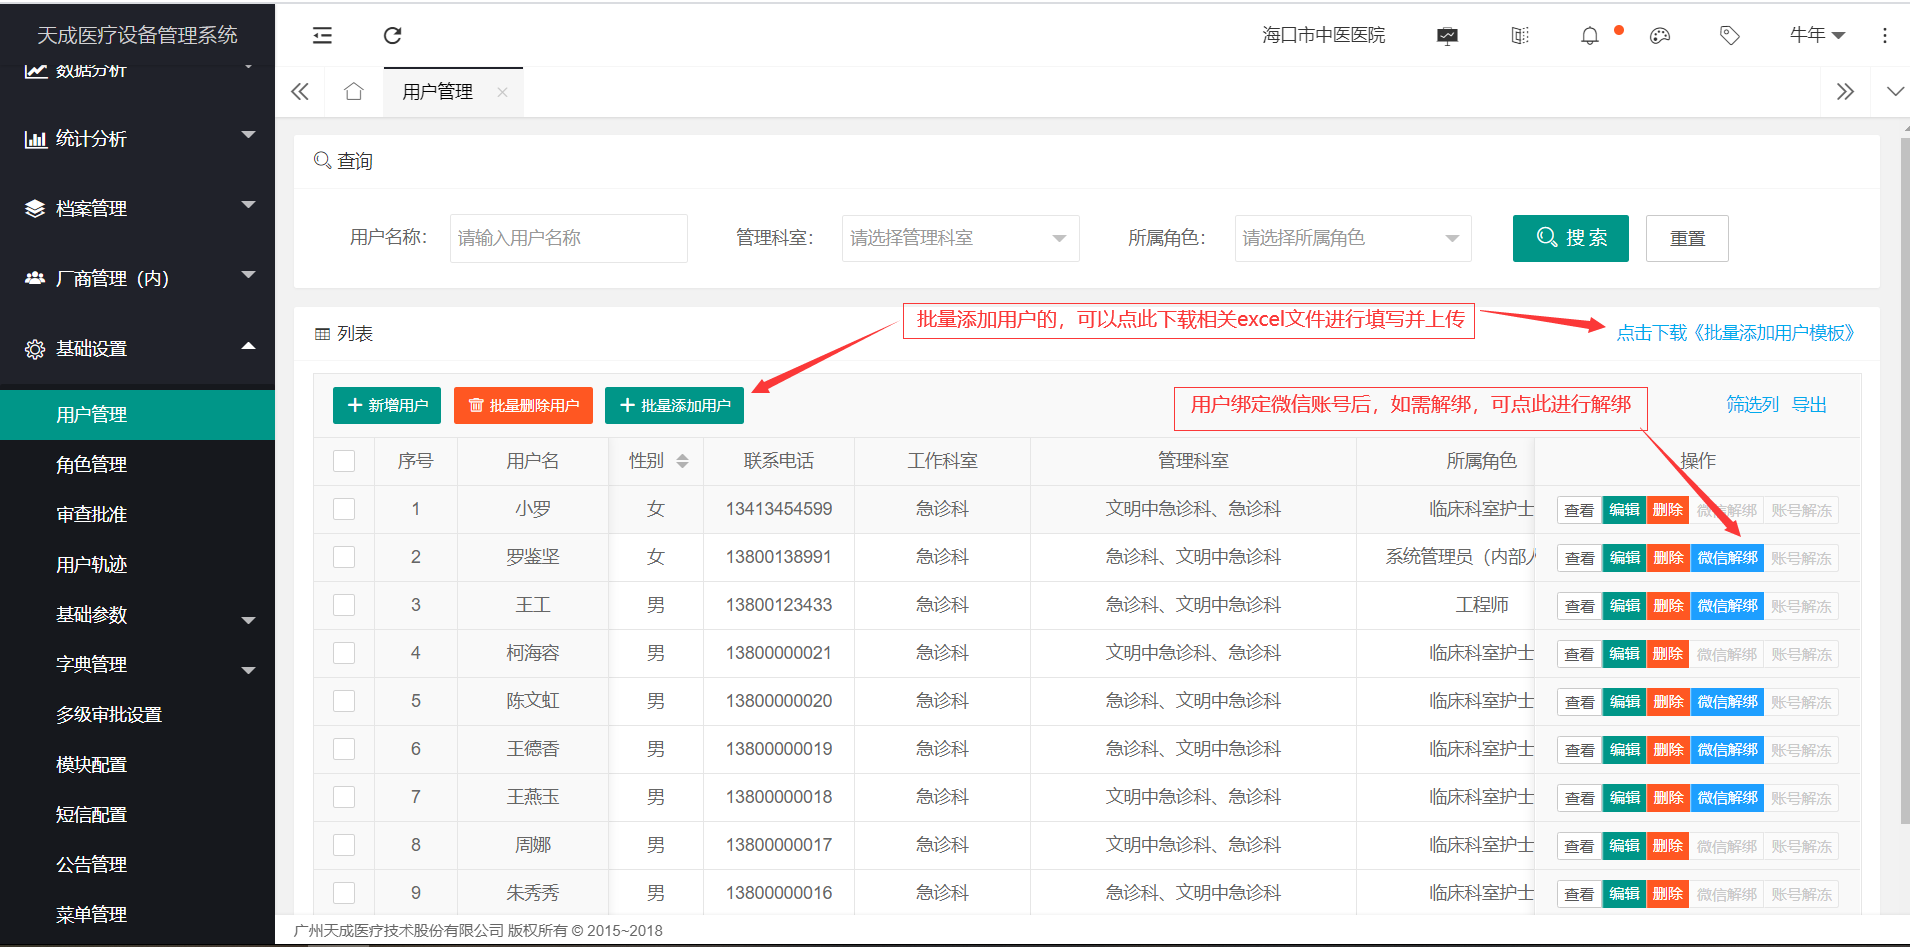Screen dimensions: 1910x947
Task: Open the 管理科室 dropdown
Action: [960, 238]
